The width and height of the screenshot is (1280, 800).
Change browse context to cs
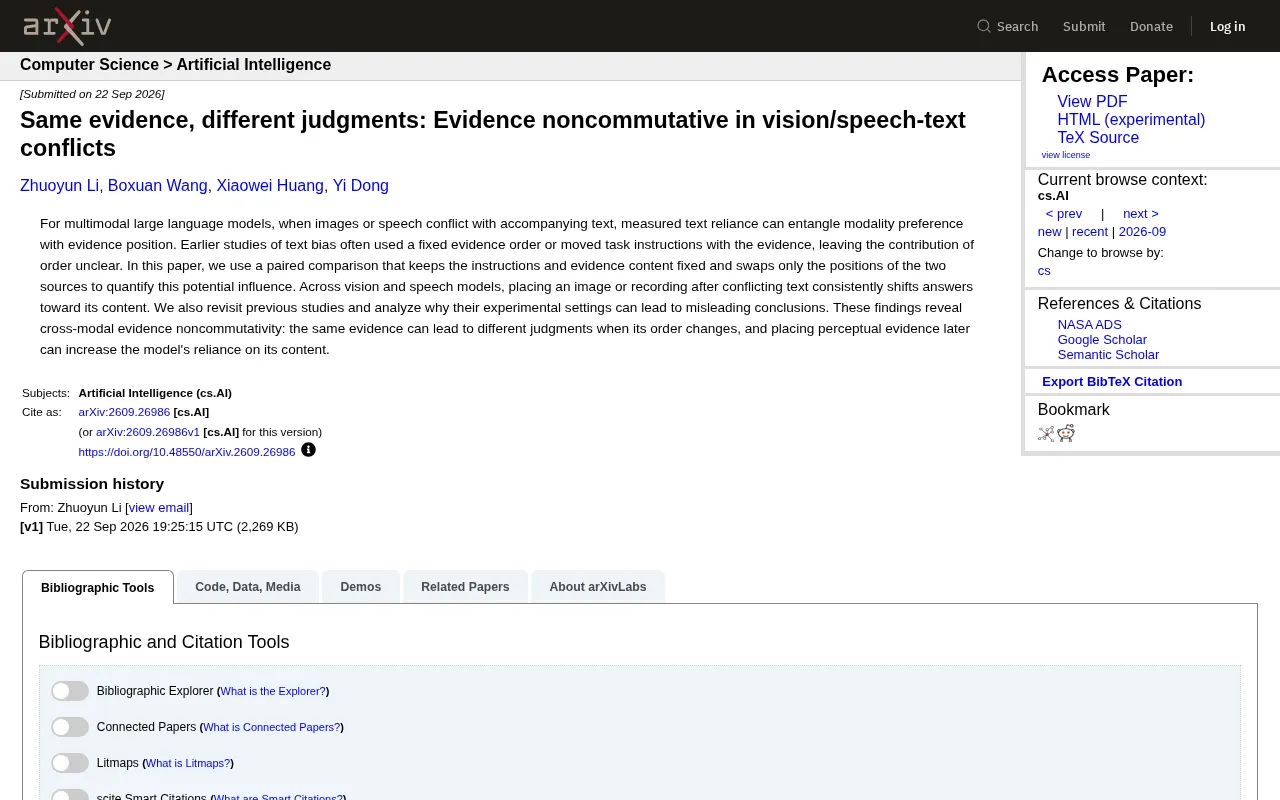(x=1044, y=271)
